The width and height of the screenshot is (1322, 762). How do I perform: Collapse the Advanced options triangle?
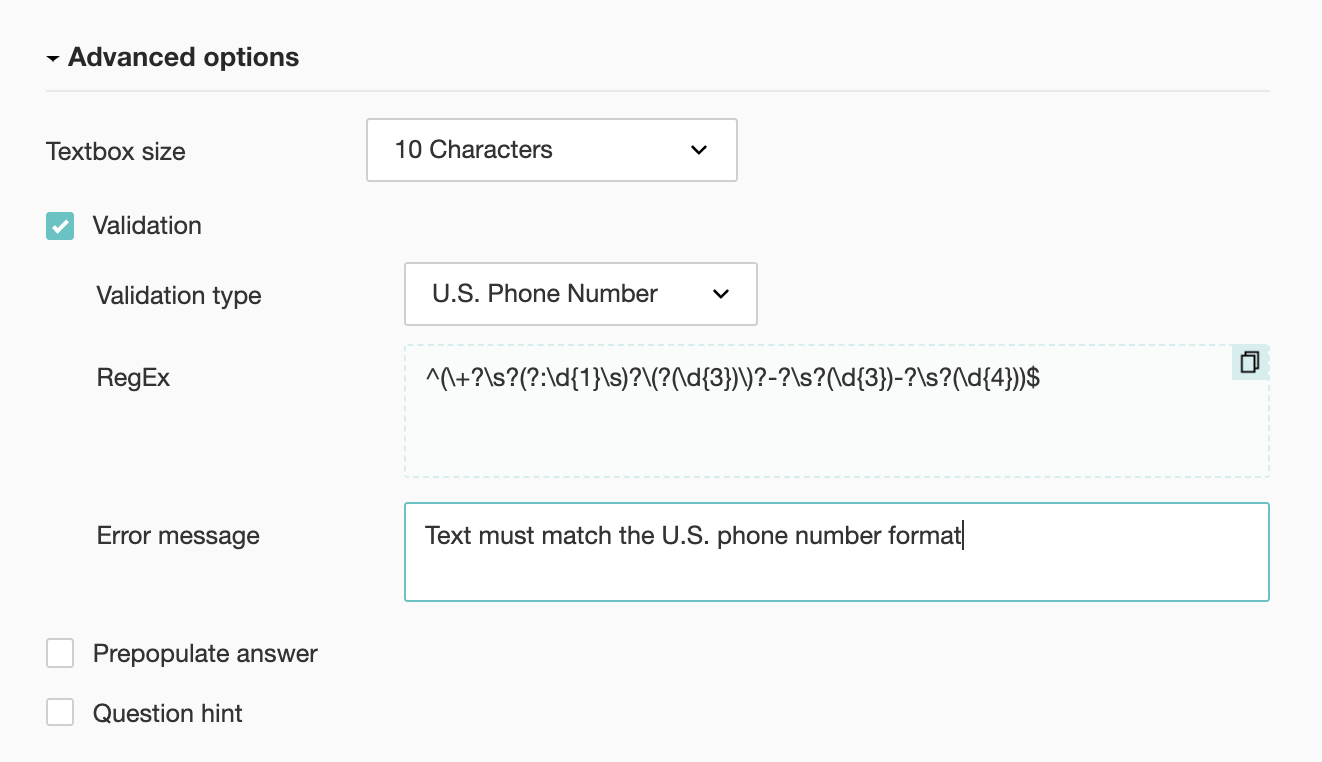[53, 59]
